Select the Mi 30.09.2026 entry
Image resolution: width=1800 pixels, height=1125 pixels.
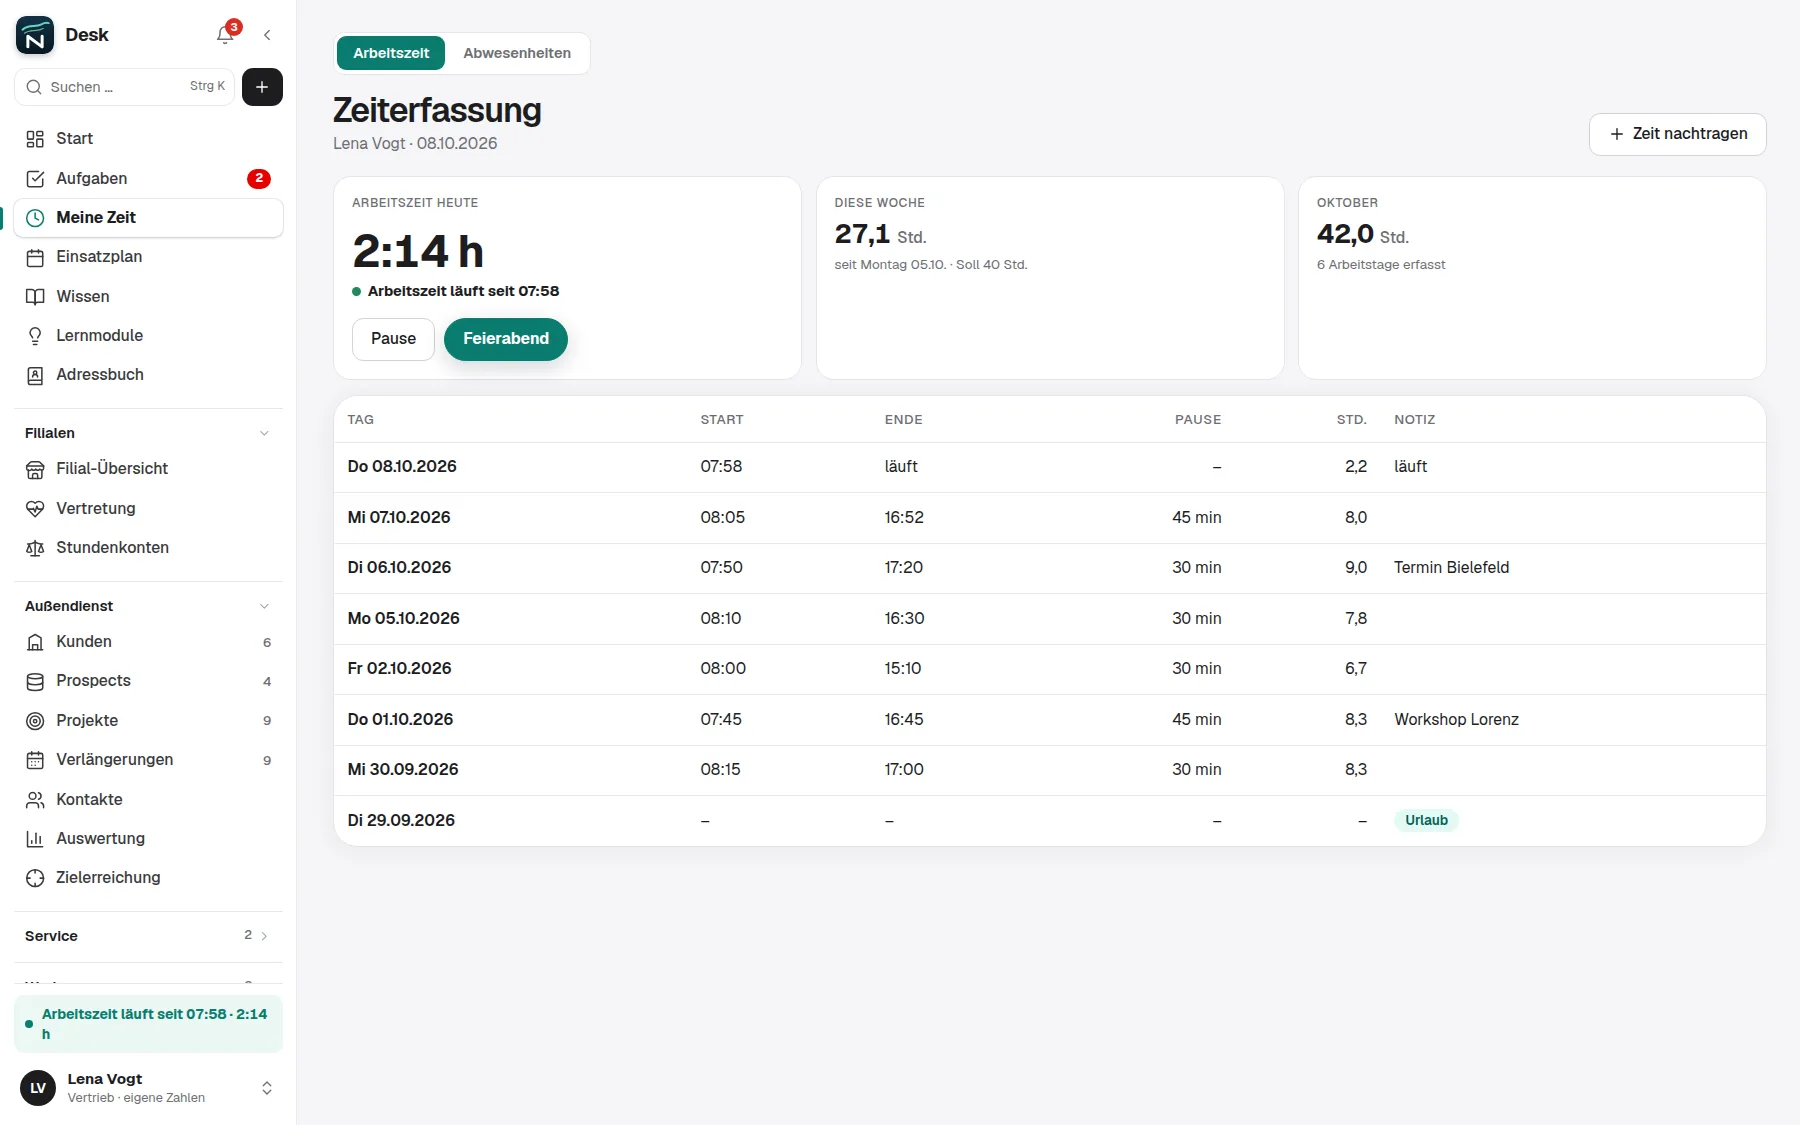click(1050, 770)
